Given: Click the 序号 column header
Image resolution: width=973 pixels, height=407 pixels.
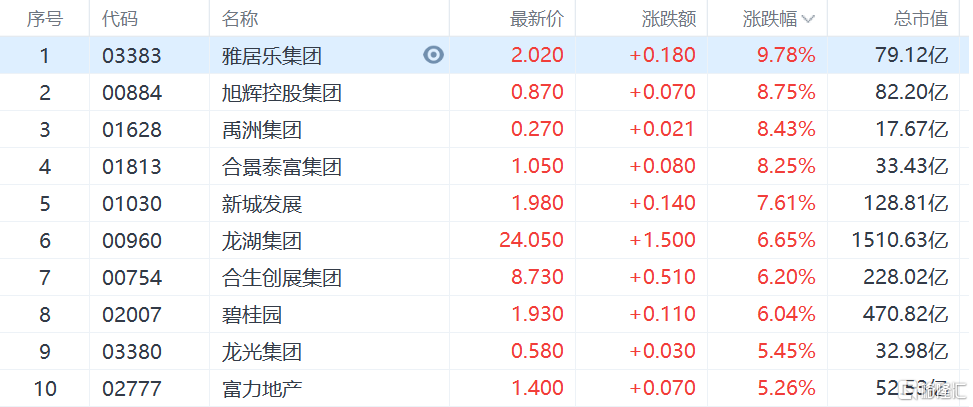Looking at the screenshot, I should [44, 19].
